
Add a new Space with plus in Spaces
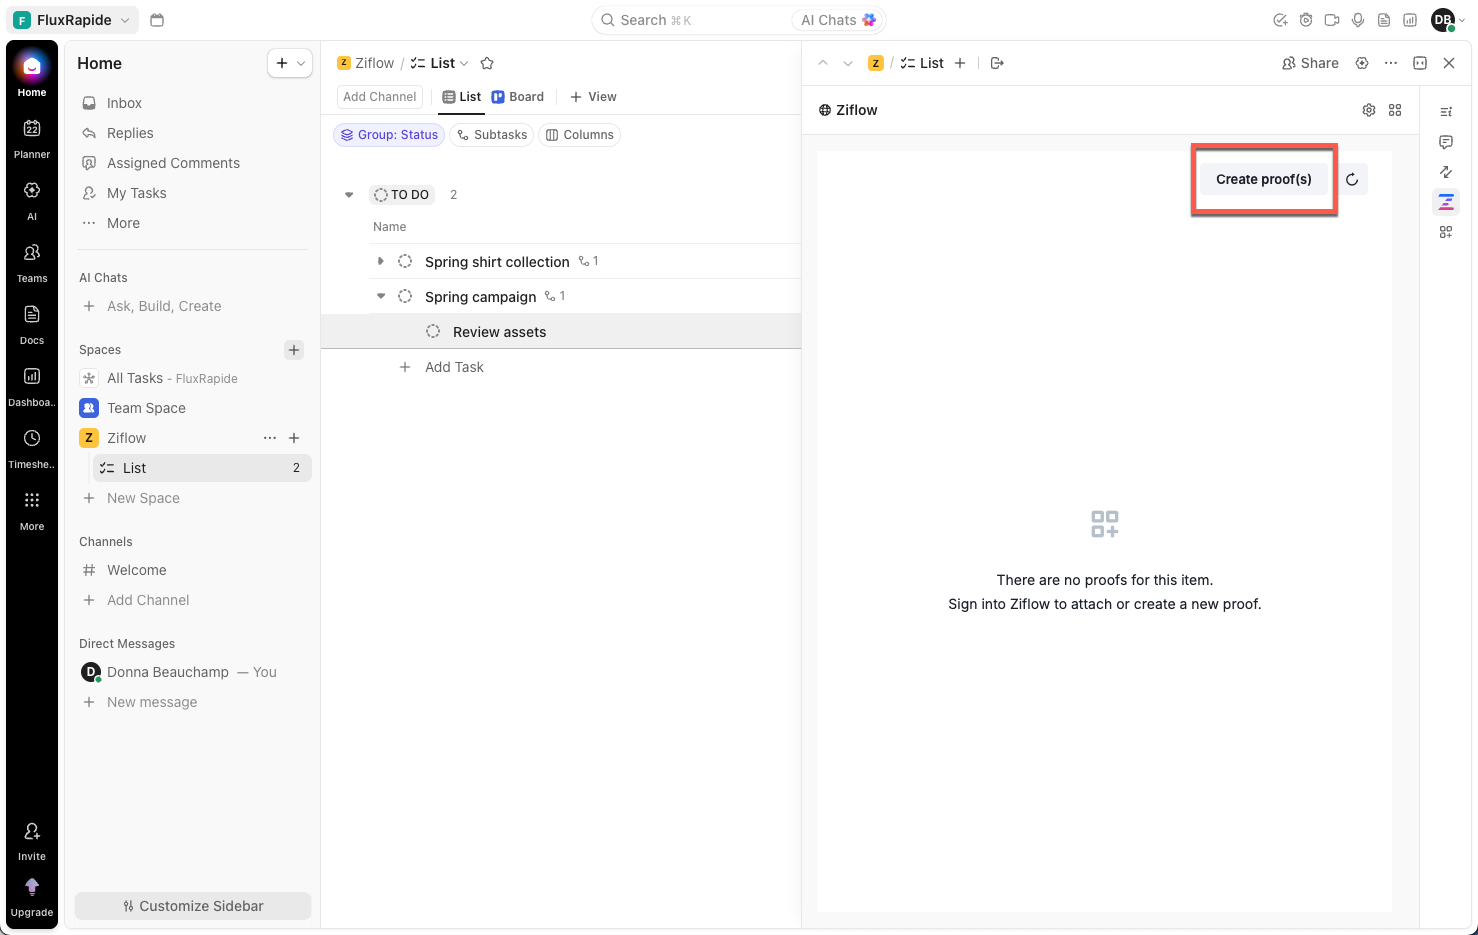click(294, 350)
